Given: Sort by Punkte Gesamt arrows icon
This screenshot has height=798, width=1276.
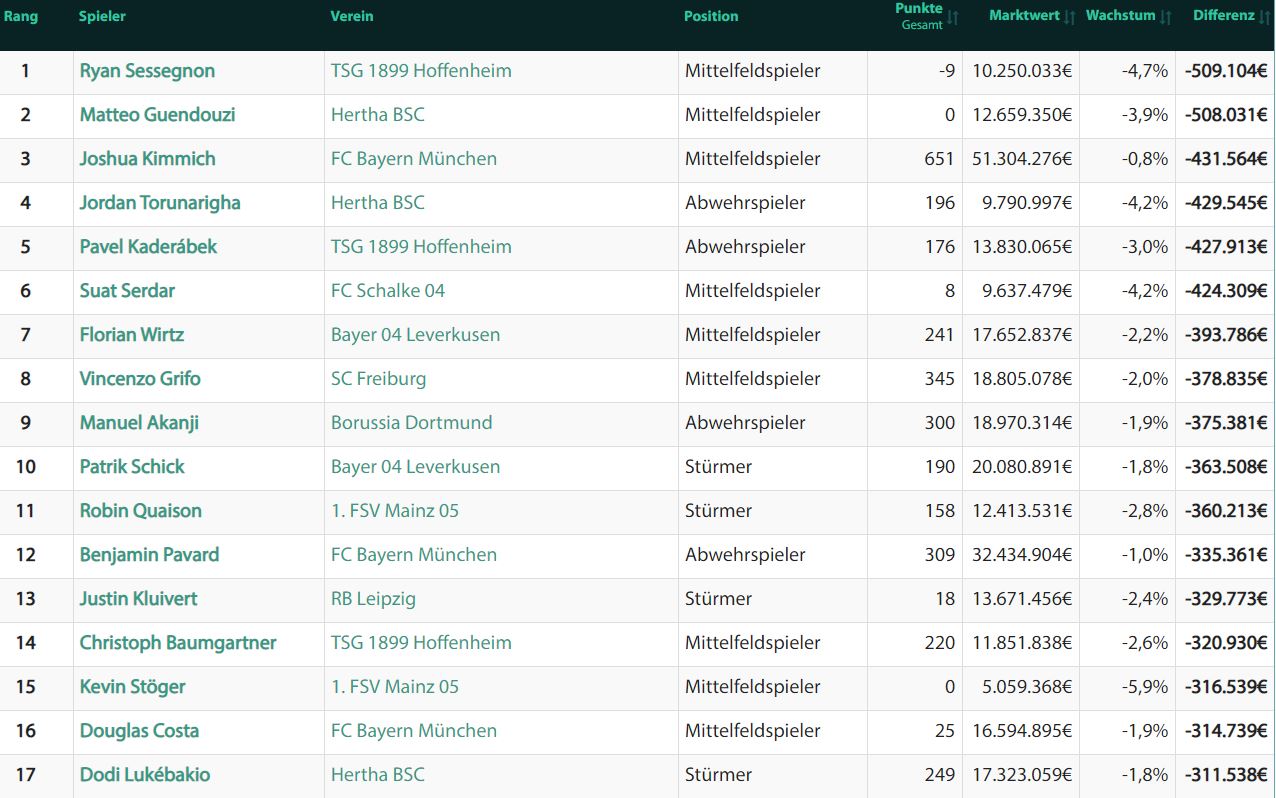Looking at the screenshot, I should (x=953, y=16).
